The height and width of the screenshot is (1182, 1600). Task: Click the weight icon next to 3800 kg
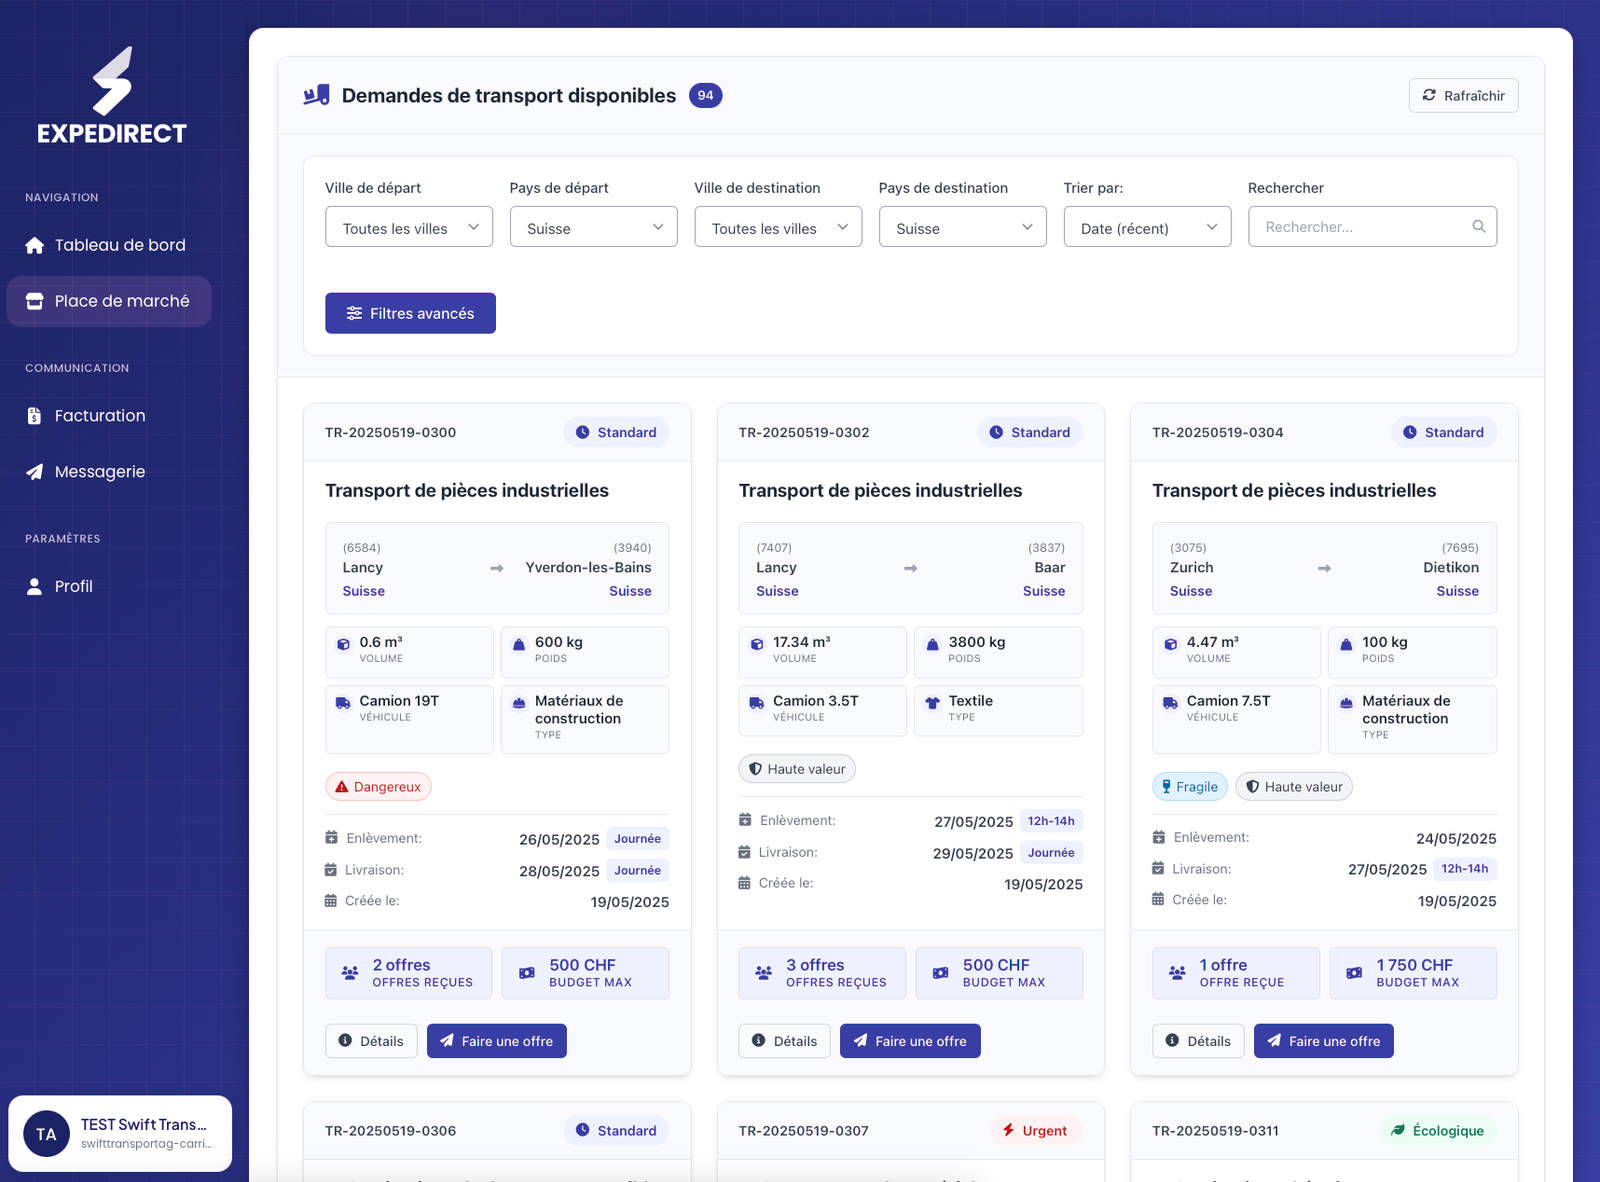[x=932, y=644]
